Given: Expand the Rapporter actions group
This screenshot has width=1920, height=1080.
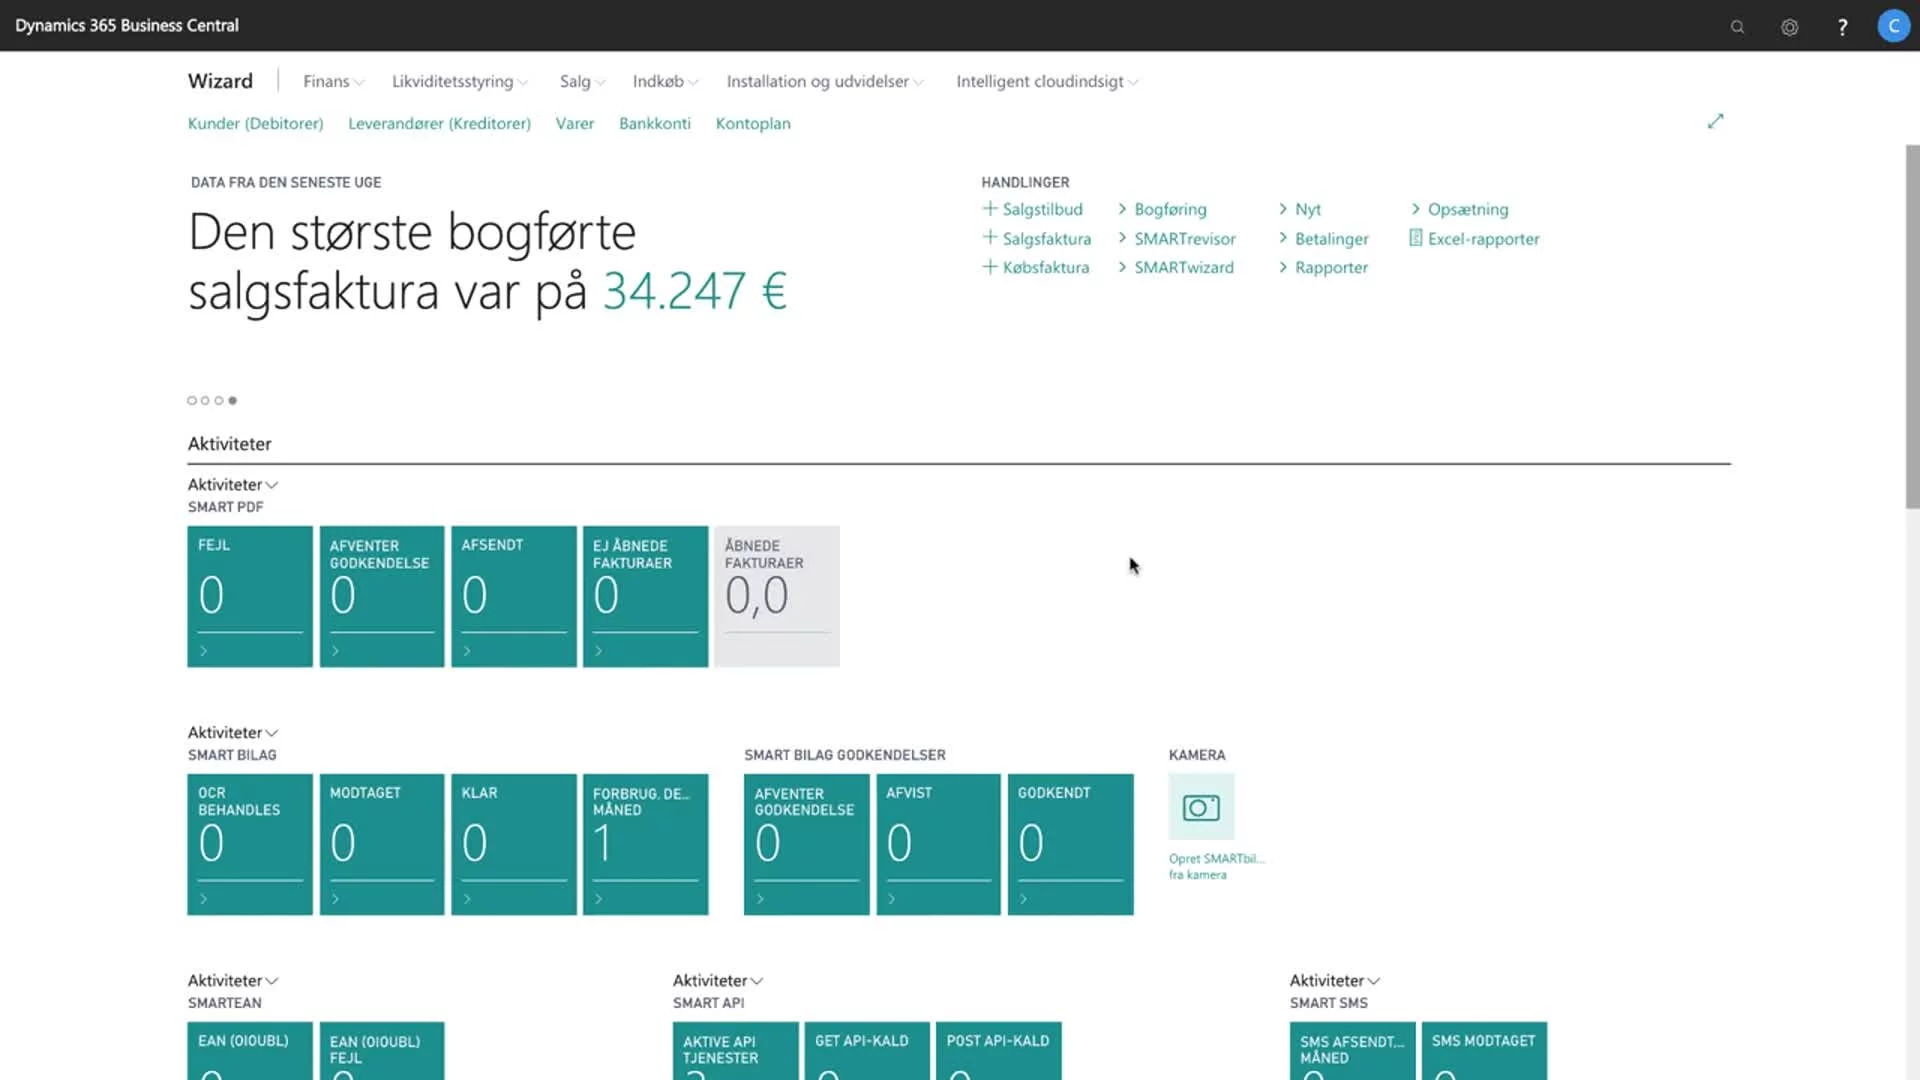Looking at the screenshot, I should pos(1323,267).
